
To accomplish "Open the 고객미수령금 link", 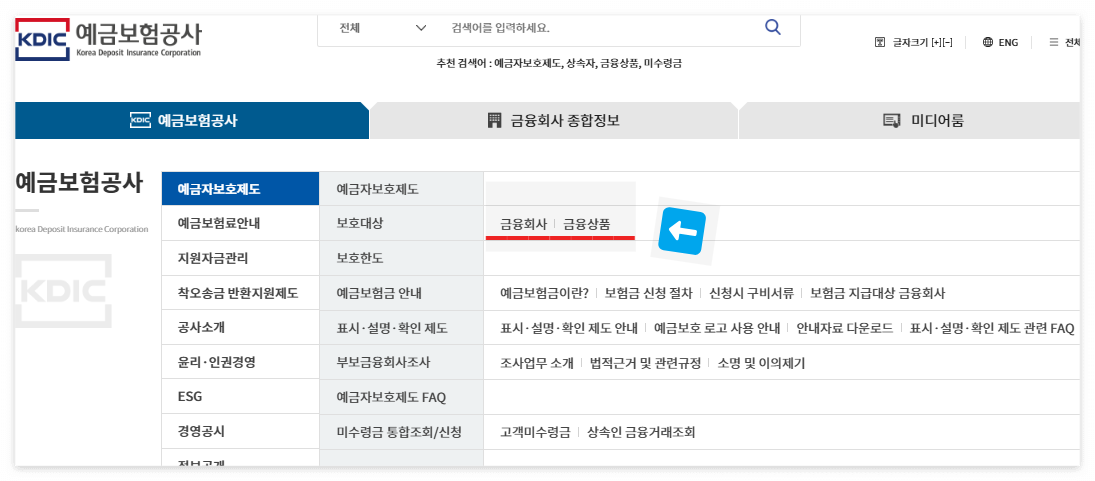I will 536,432.
